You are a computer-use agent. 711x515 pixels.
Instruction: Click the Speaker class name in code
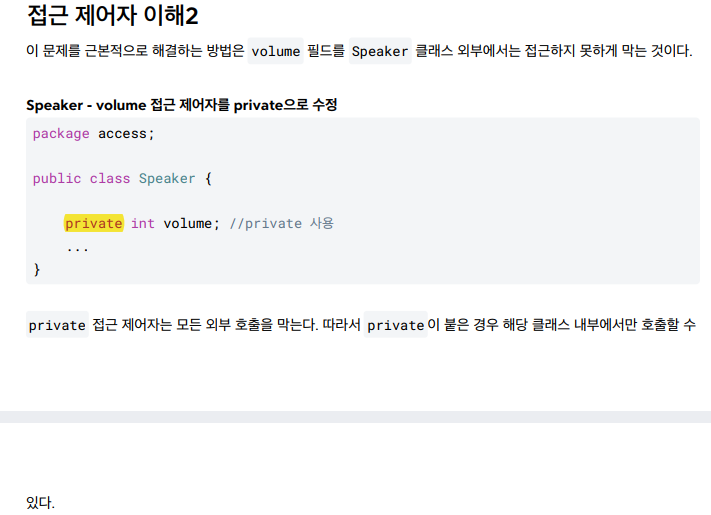tap(167, 179)
